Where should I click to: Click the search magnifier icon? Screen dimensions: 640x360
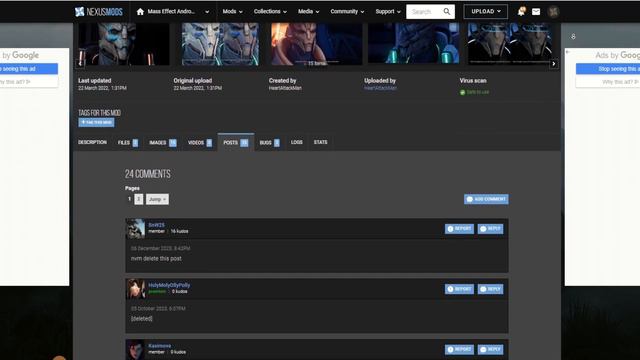coord(447,12)
